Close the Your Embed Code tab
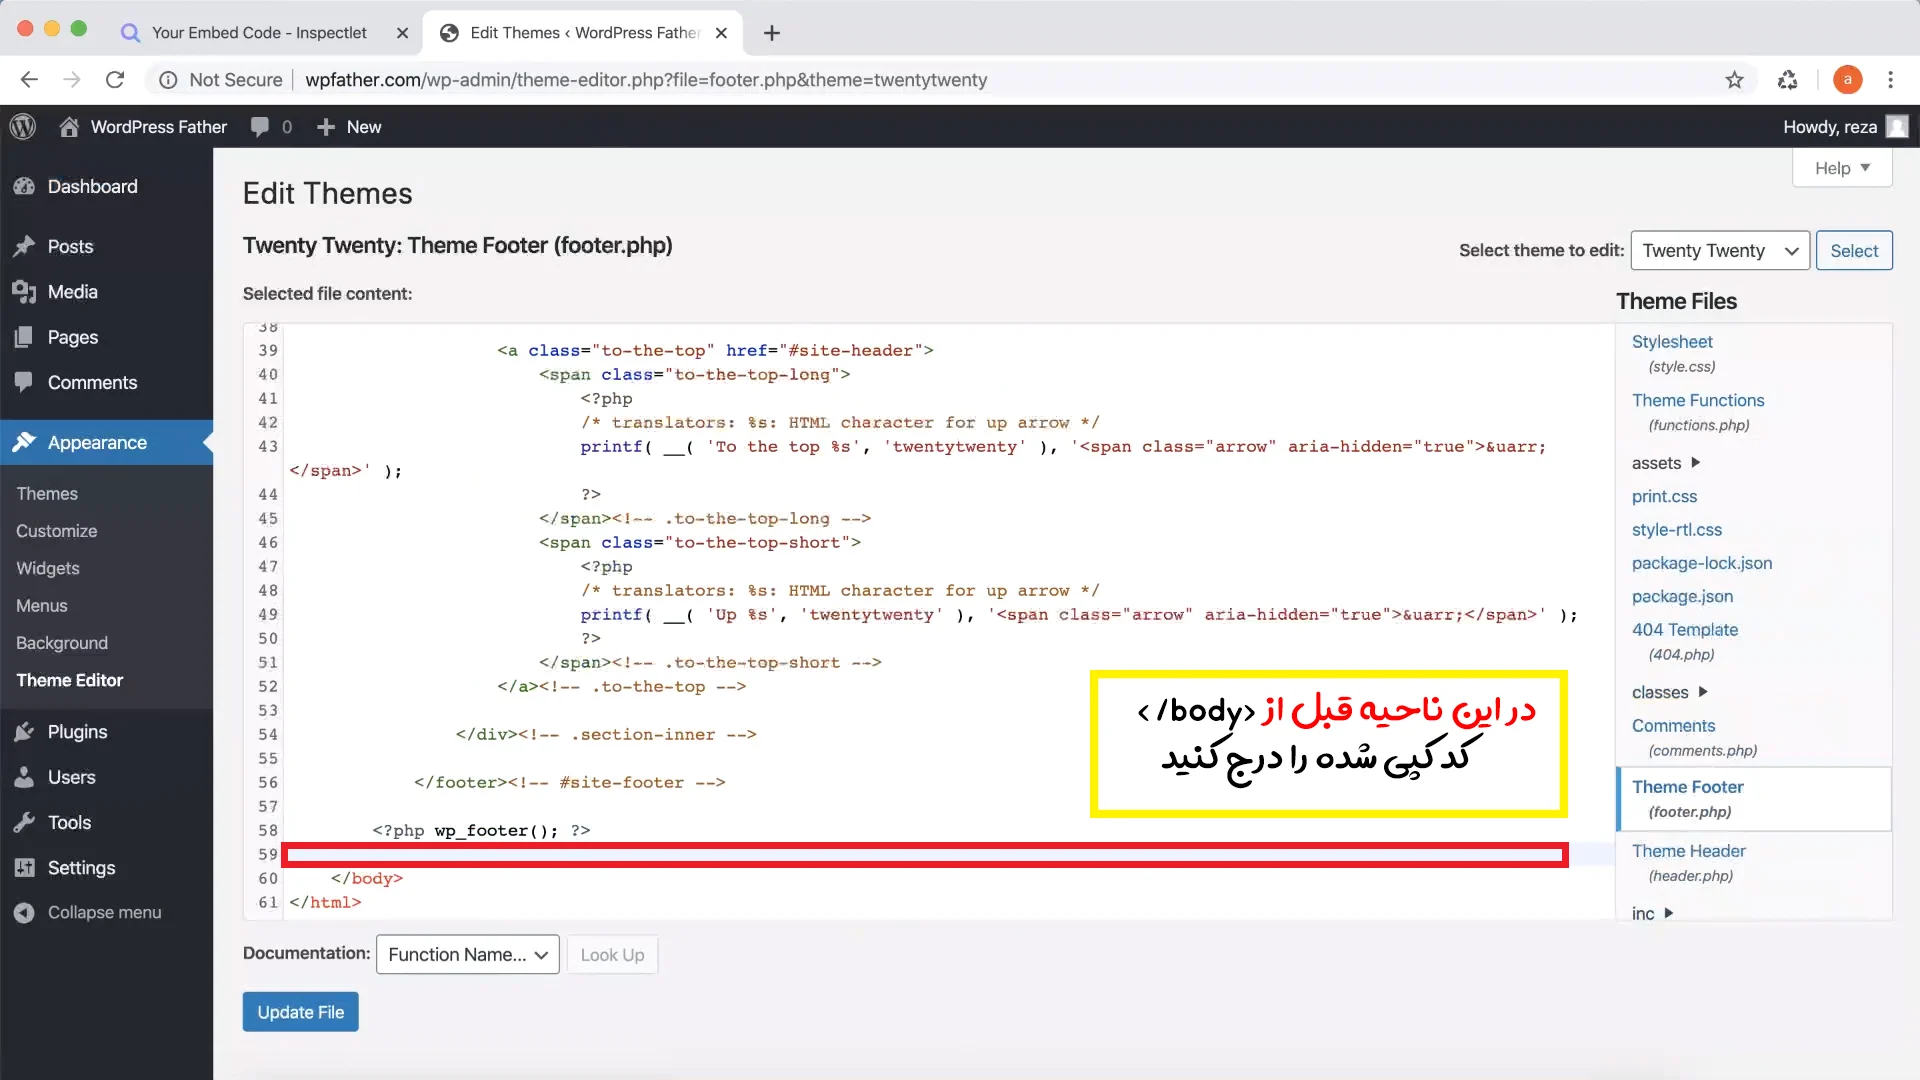Image resolution: width=1920 pixels, height=1080 pixels. (x=402, y=33)
